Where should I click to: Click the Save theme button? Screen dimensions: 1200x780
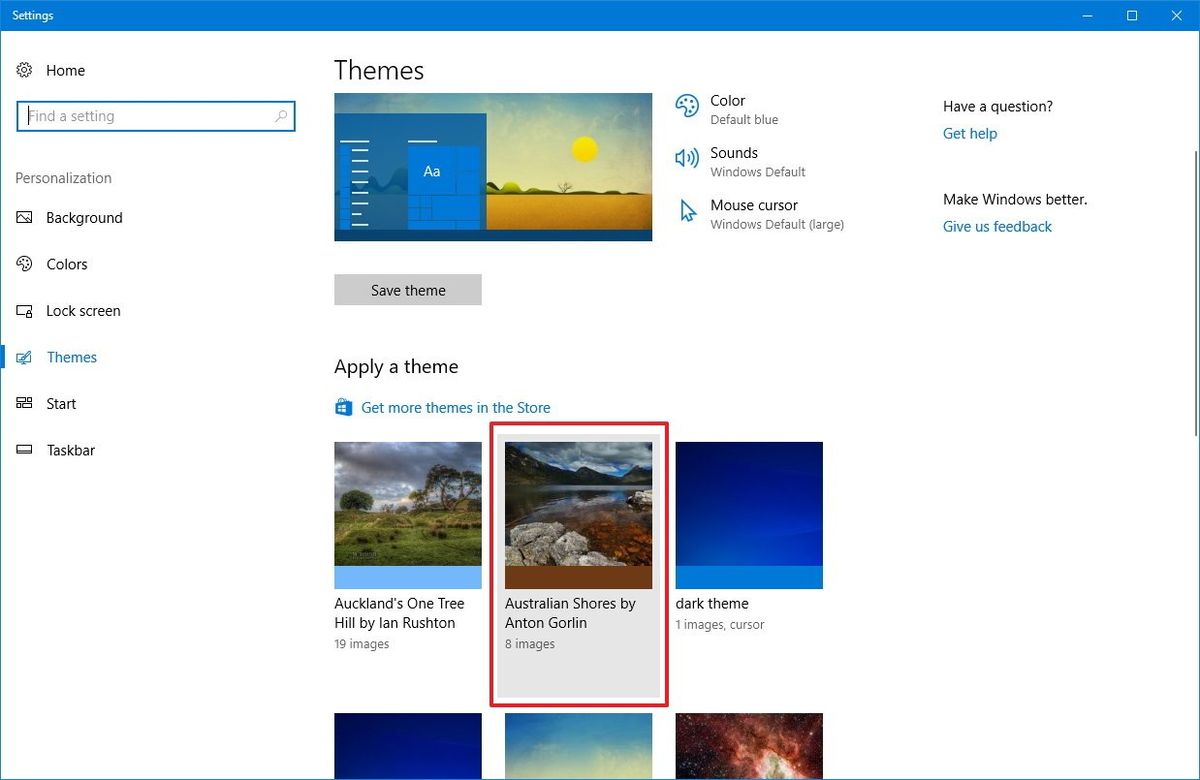point(407,289)
